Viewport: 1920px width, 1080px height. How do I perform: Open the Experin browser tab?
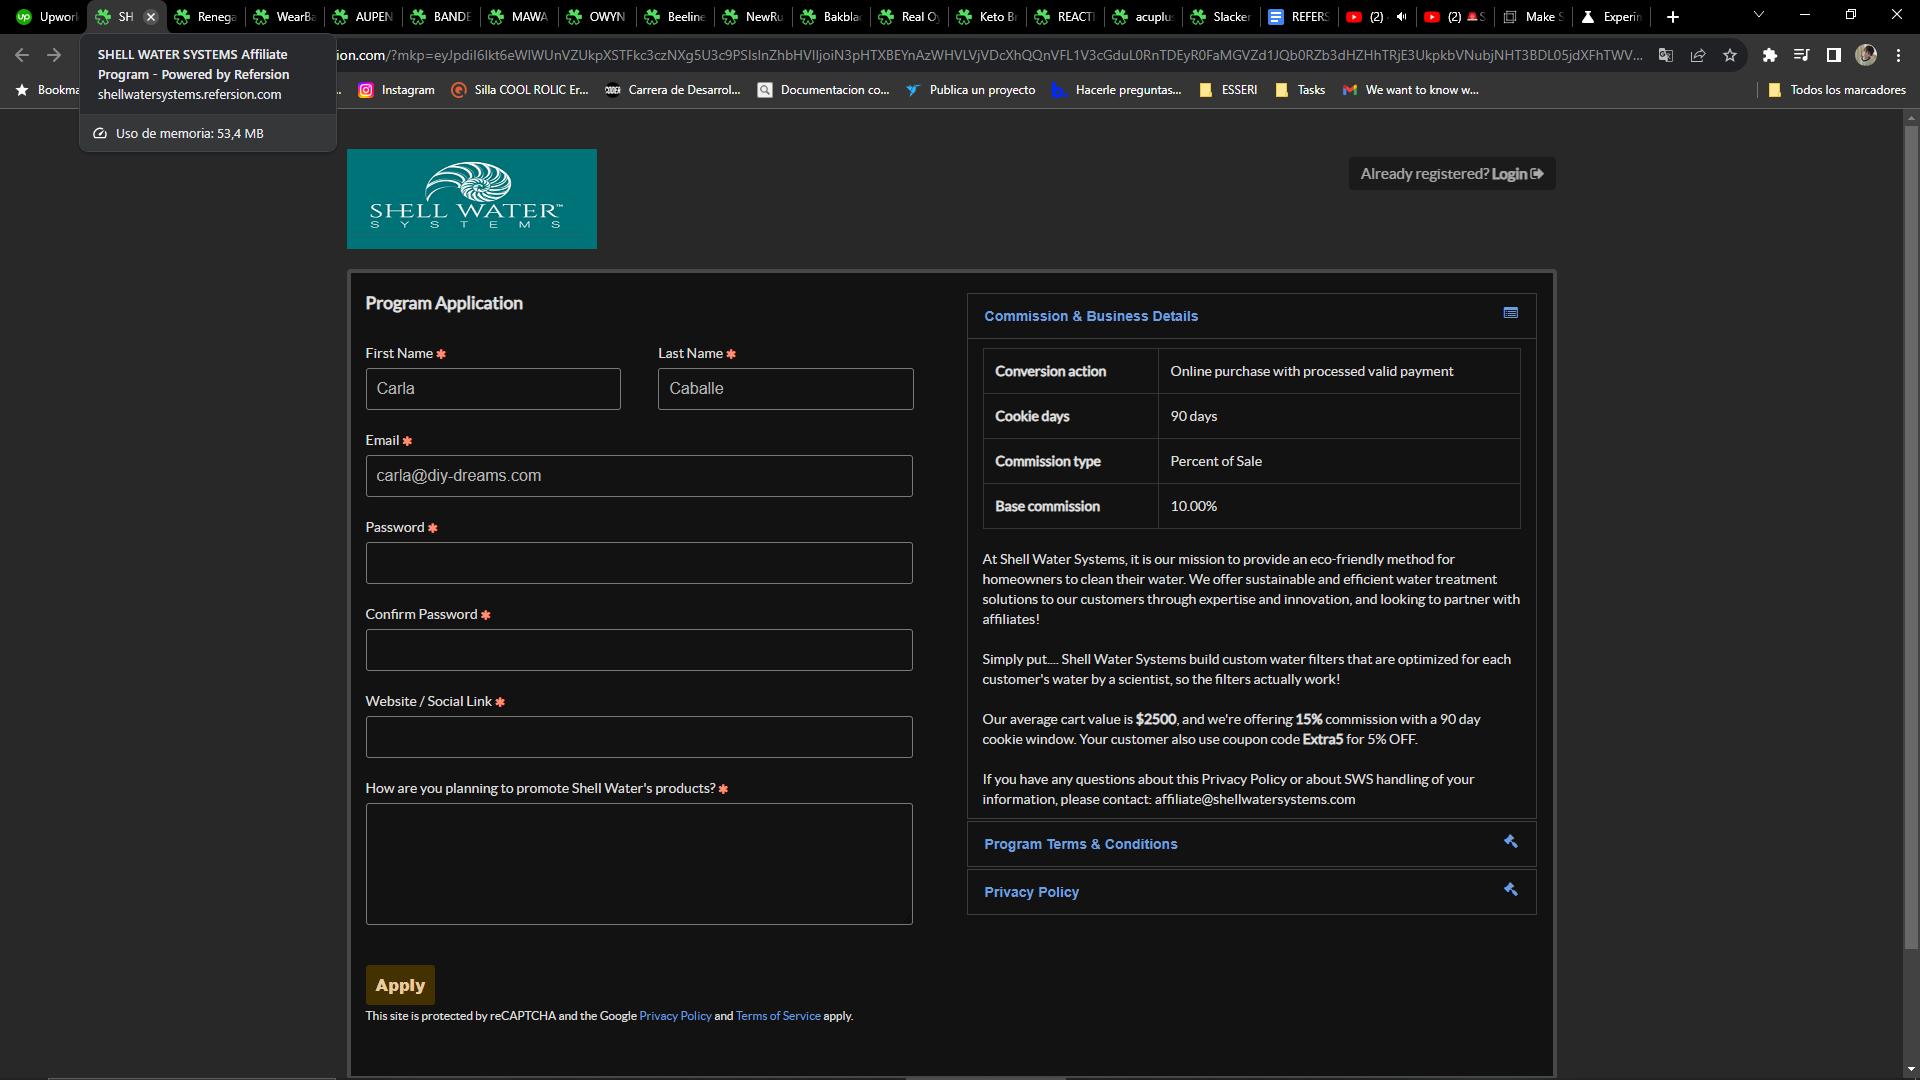1613,17
